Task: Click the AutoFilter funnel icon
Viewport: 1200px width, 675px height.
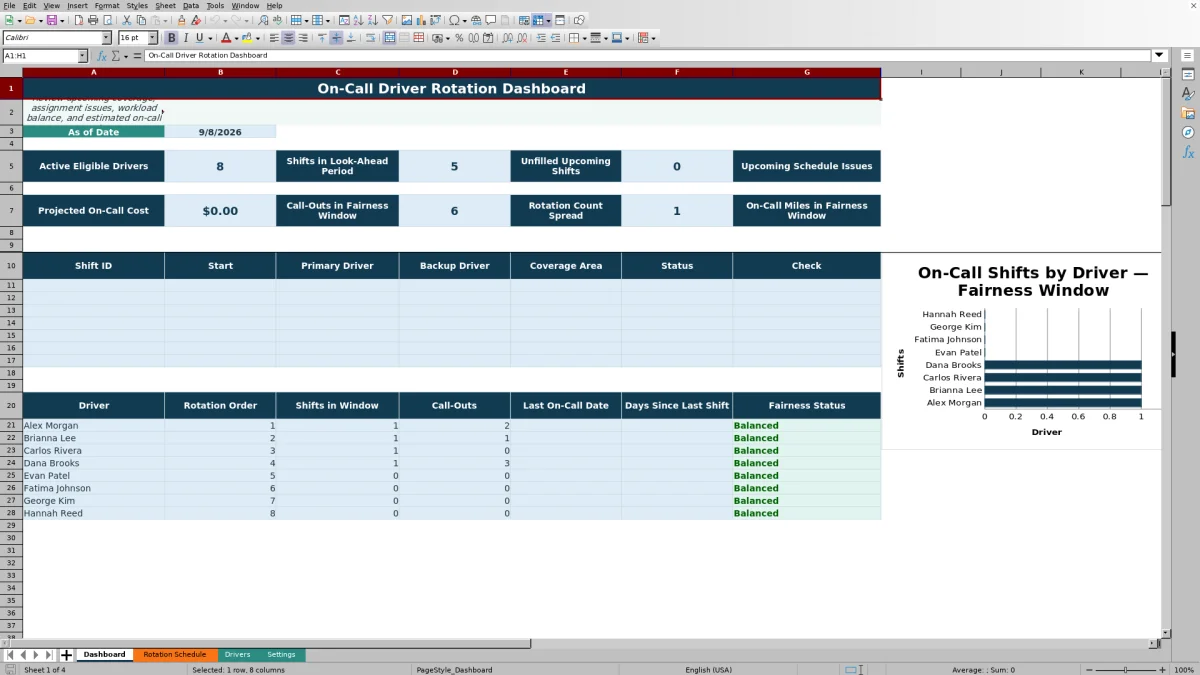Action: coord(387,20)
